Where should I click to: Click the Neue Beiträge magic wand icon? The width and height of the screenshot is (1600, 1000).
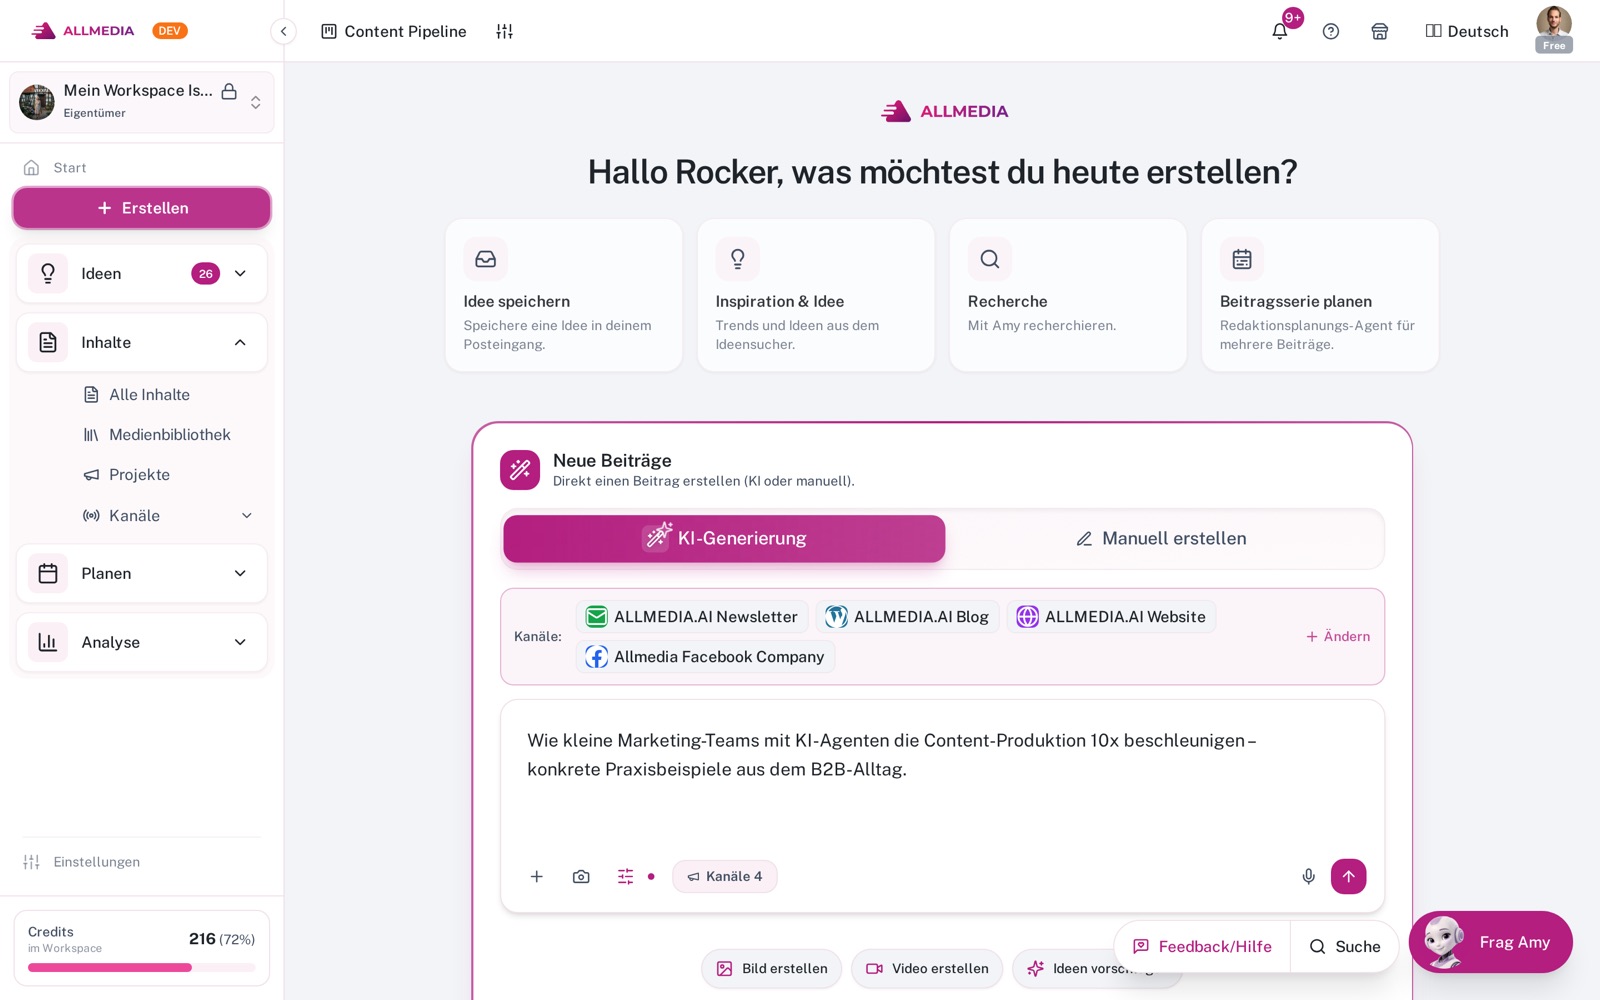pos(520,469)
